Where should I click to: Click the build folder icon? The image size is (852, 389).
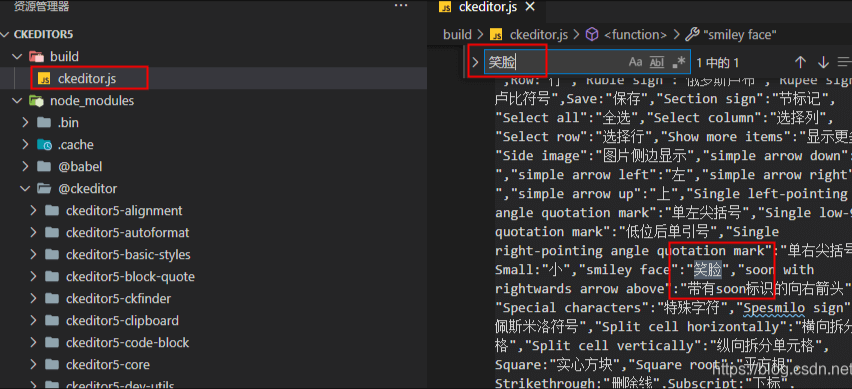(x=36, y=57)
